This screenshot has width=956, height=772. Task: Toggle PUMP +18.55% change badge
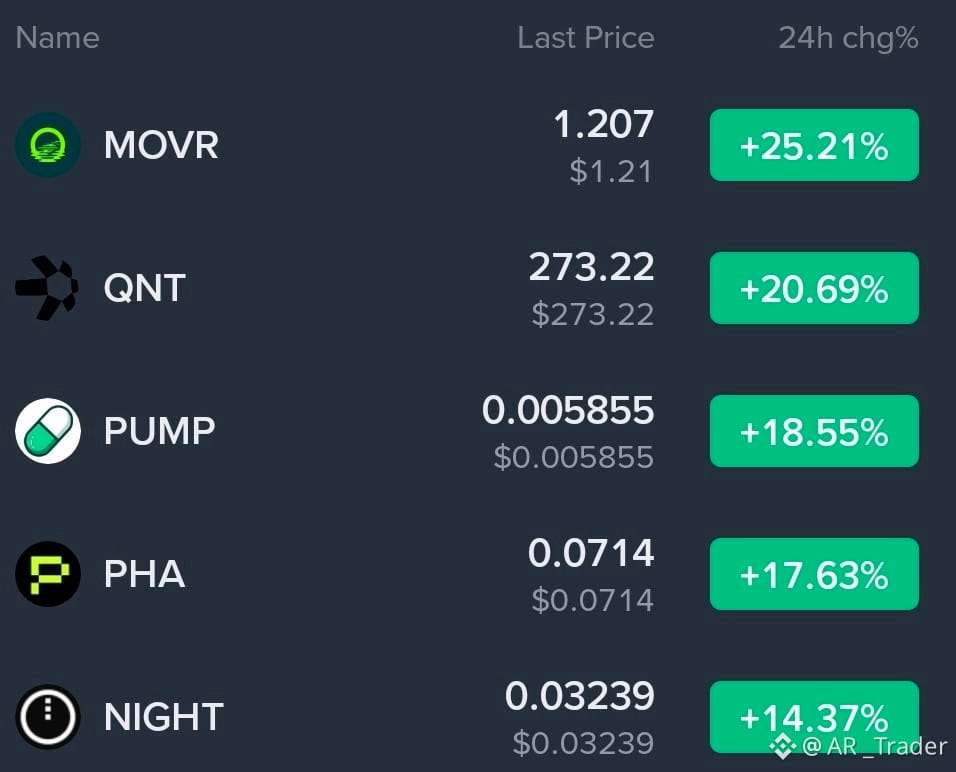coord(814,431)
